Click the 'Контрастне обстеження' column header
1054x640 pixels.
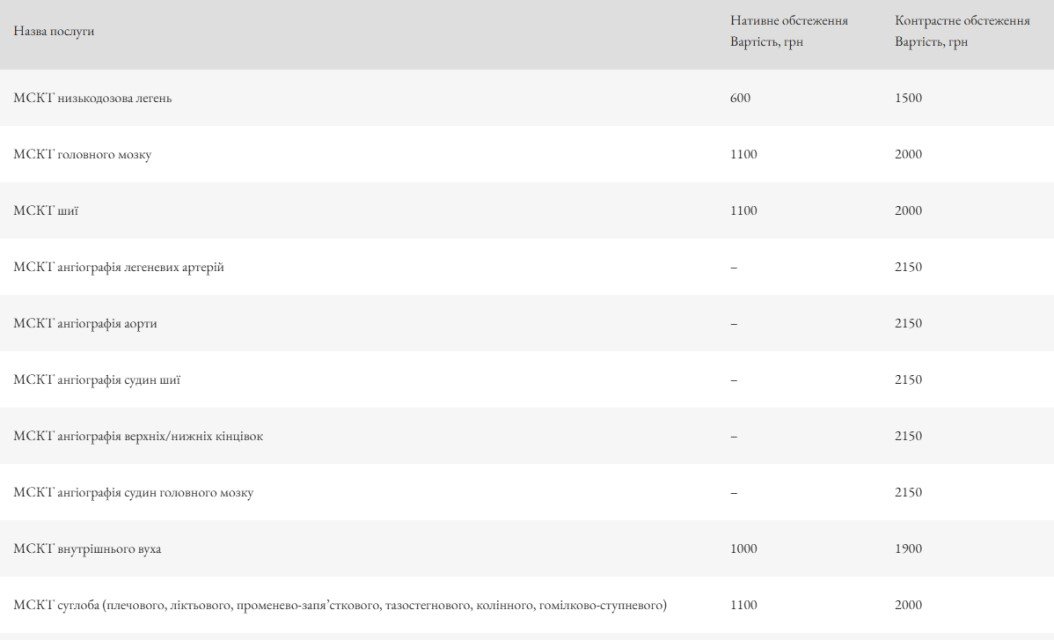960,21
